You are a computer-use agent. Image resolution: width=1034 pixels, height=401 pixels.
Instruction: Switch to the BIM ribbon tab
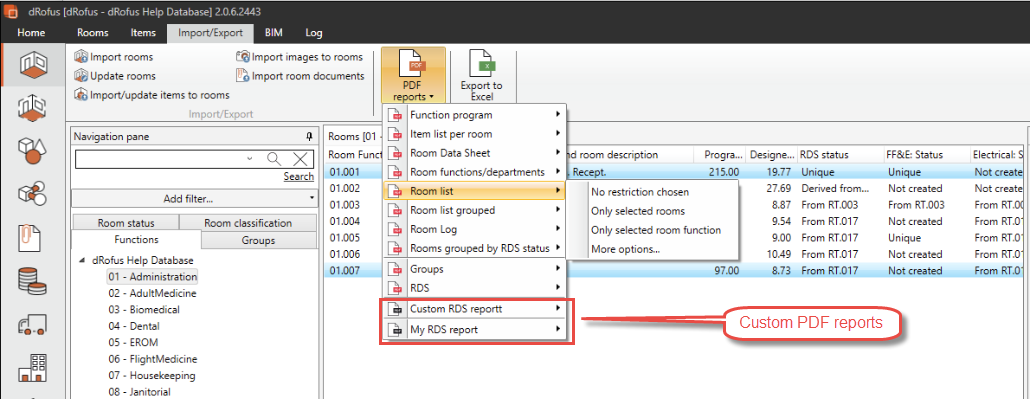pos(273,33)
